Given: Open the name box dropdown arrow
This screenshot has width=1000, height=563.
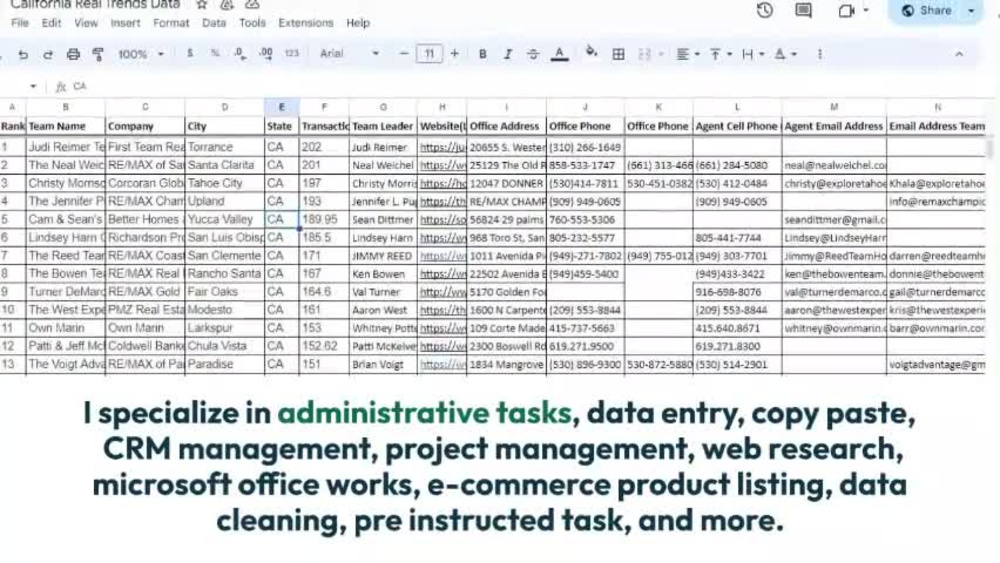Looking at the screenshot, I should click(x=33, y=86).
